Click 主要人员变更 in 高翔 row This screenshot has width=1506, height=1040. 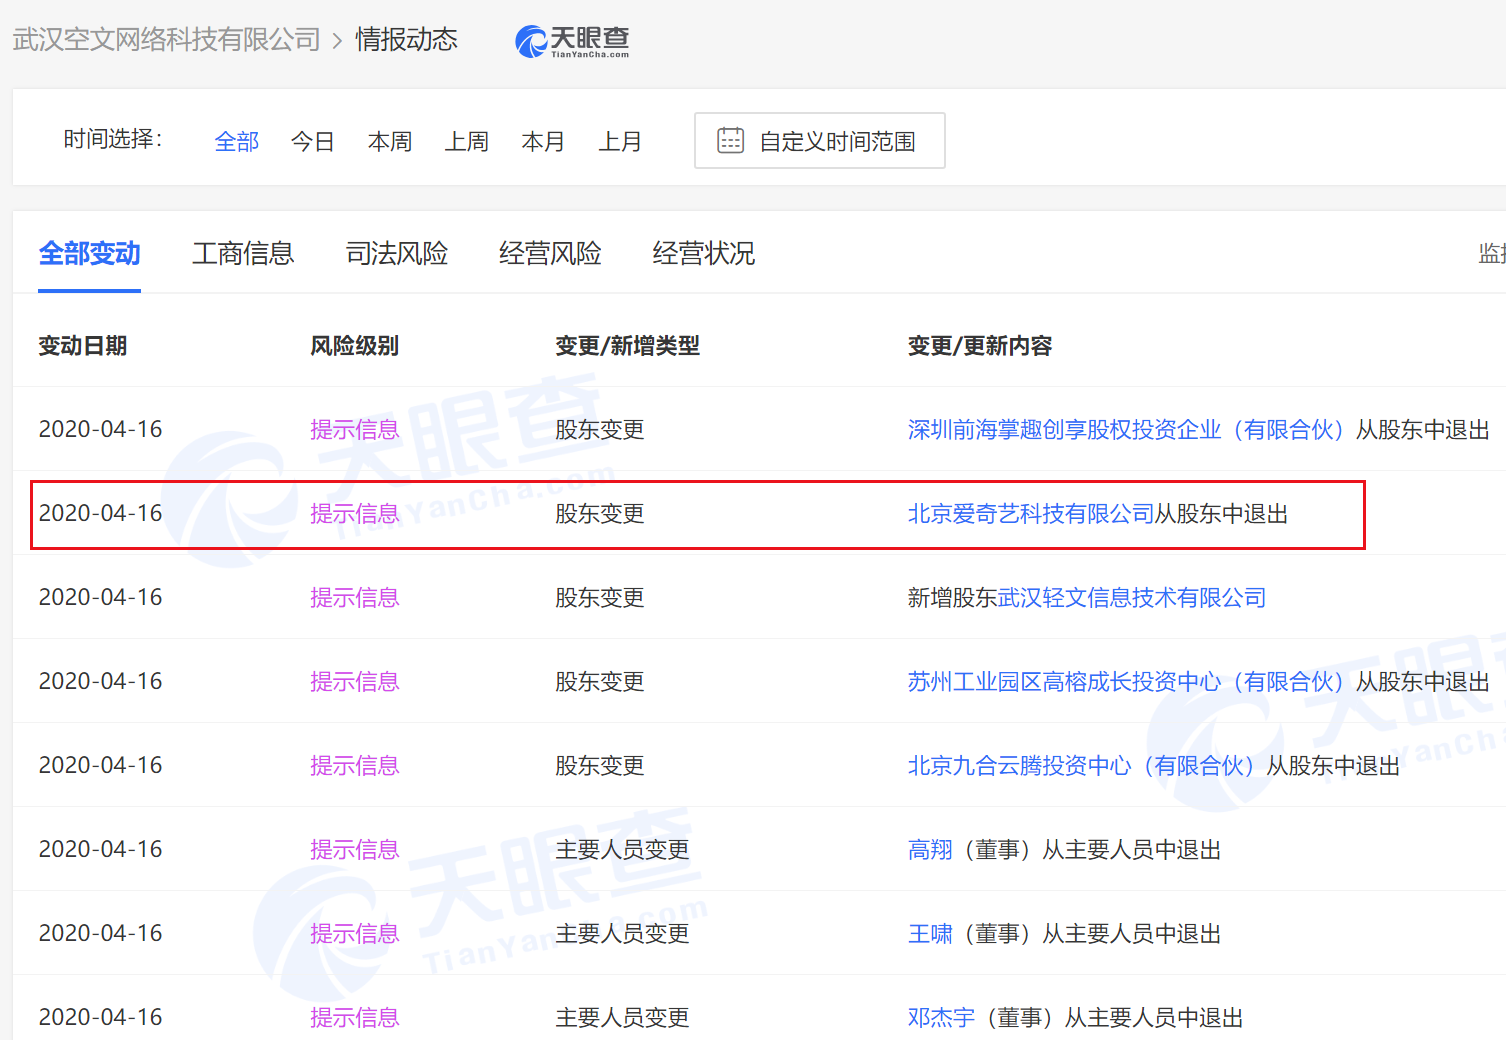click(x=622, y=850)
